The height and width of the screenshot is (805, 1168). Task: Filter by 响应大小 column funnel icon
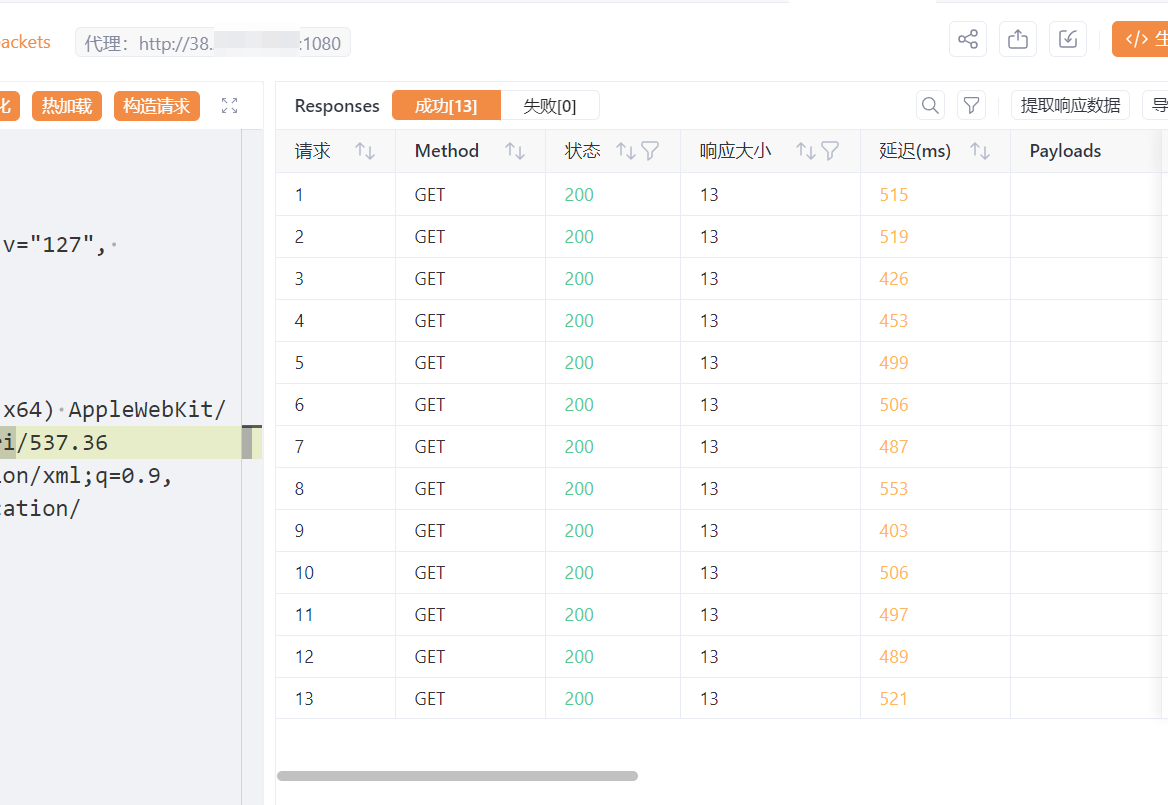tap(830, 151)
